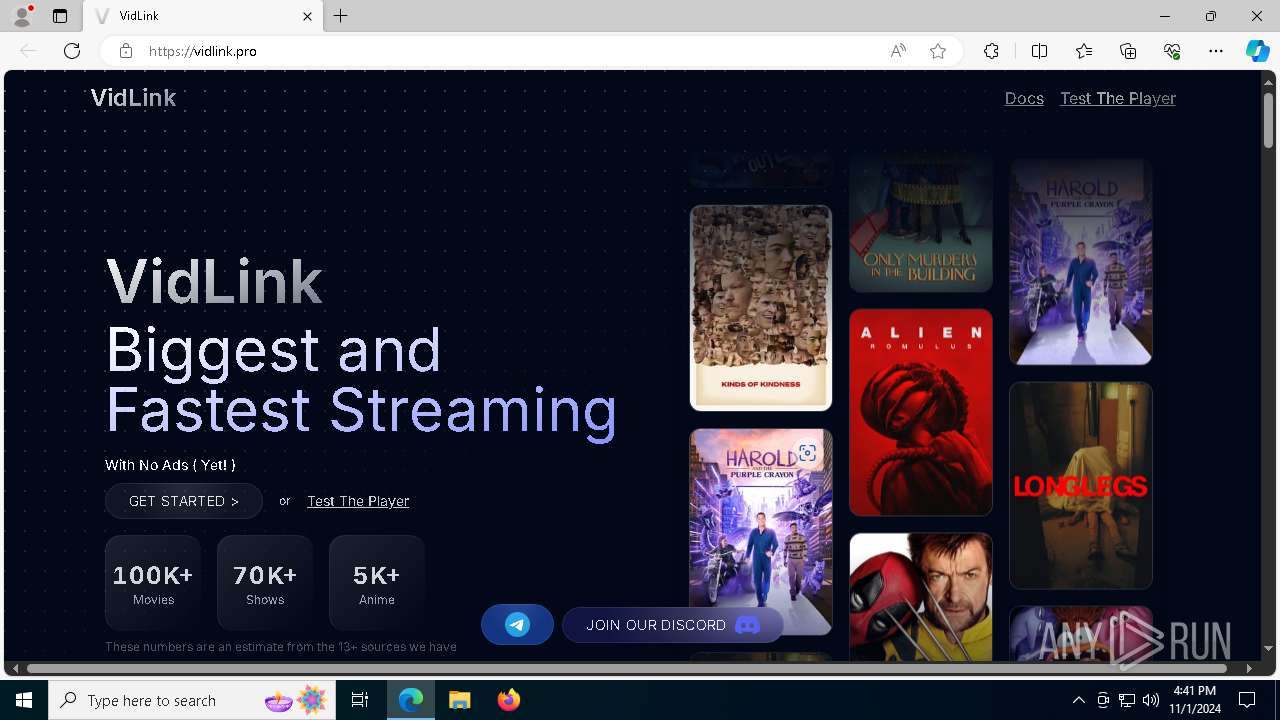Select the Longlegs poster
Screen dimensions: 1280x720
click(x=1081, y=485)
